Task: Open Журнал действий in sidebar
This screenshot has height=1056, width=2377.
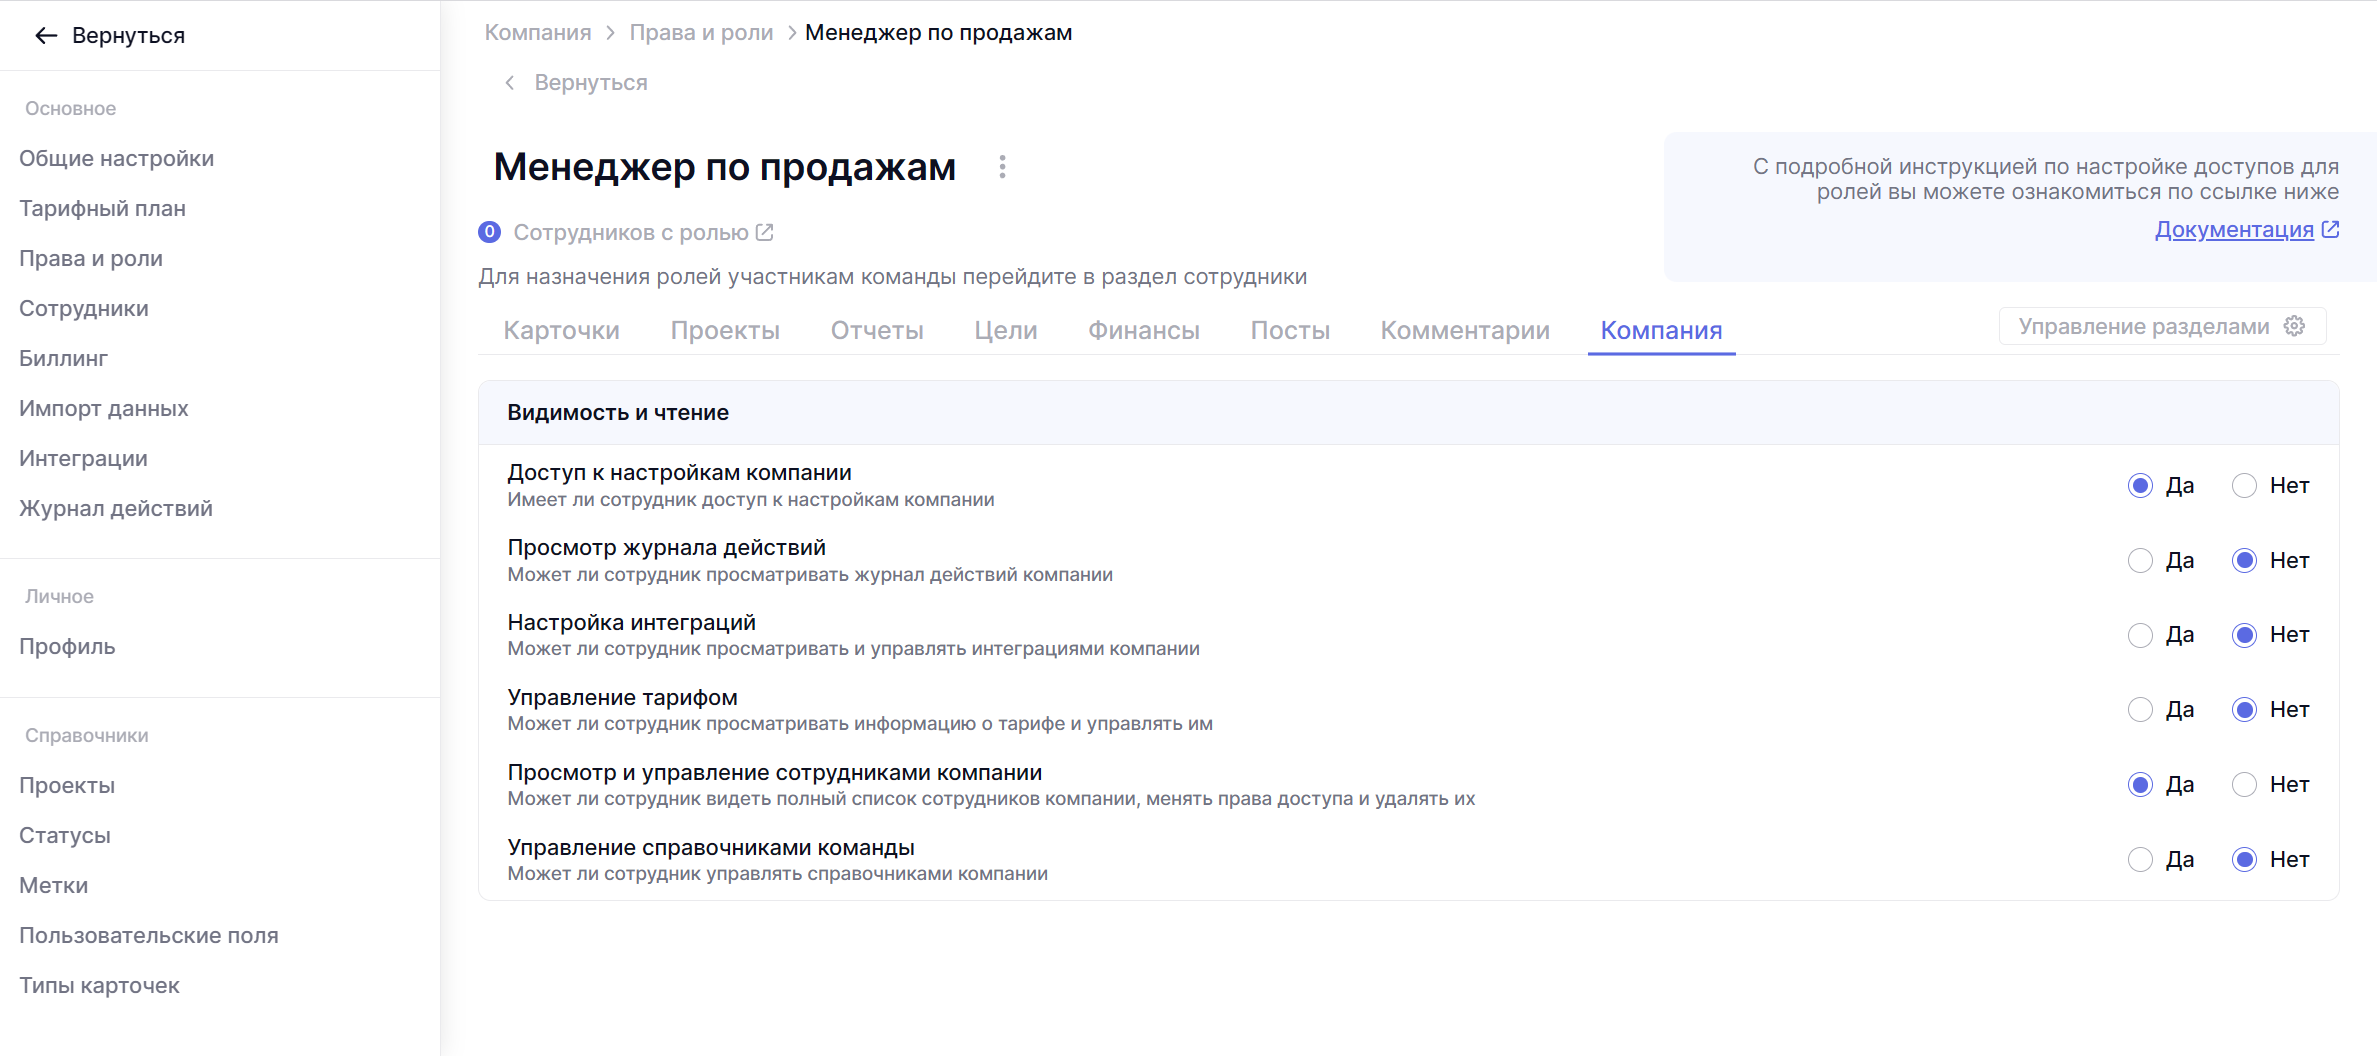Action: tap(116, 508)
